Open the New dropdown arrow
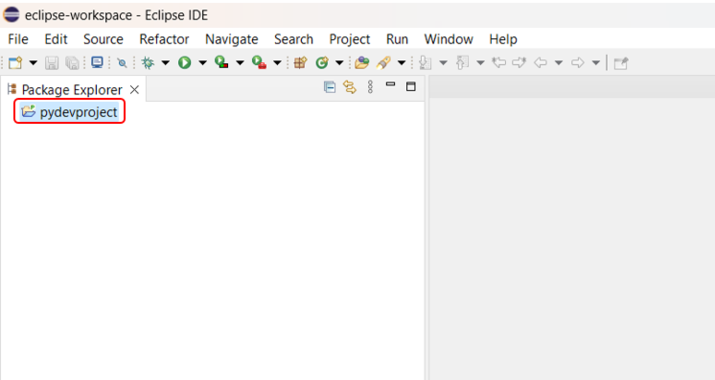 33,62
